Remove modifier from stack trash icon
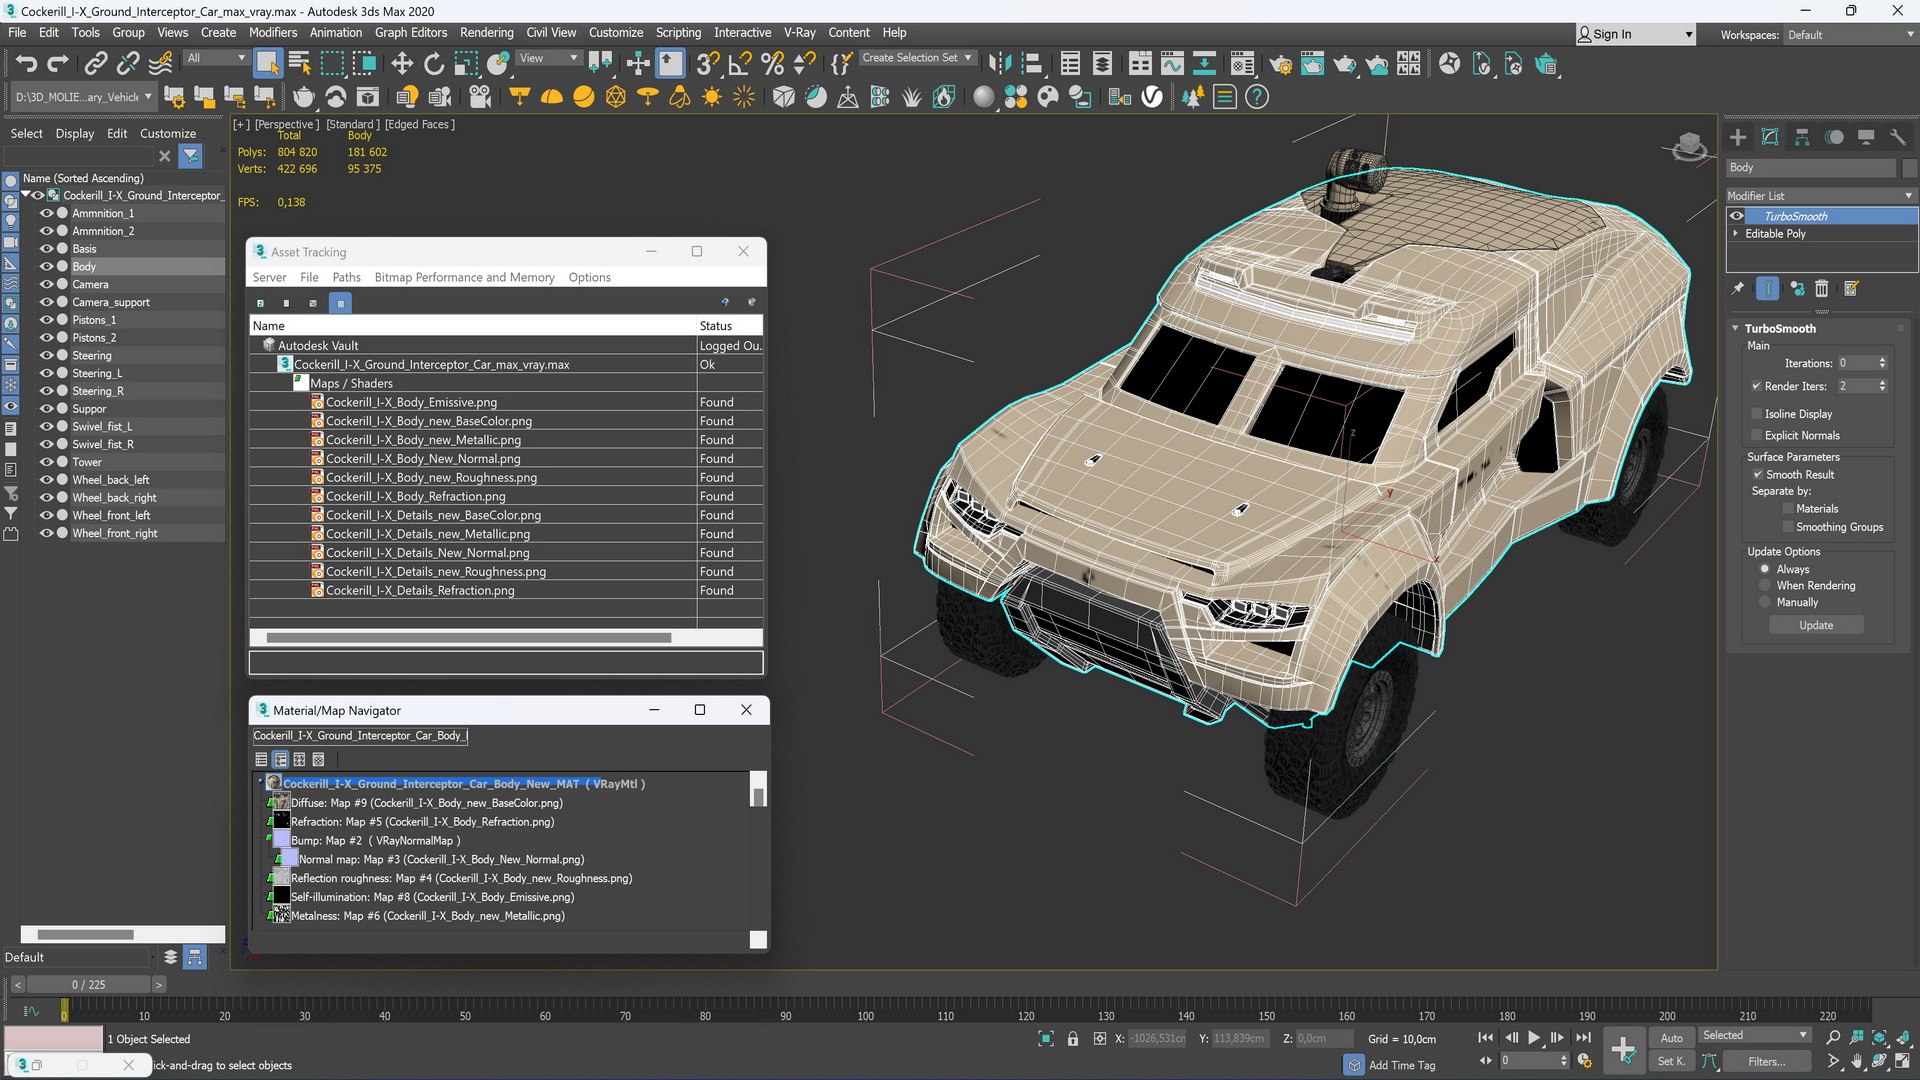This screenshot has height=1080, width=1920. tap(1822, 289)
